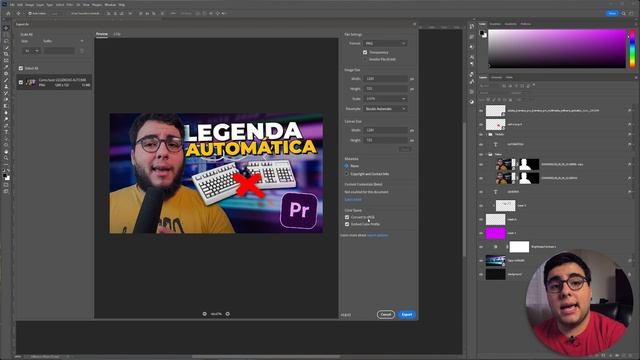Toggle the Select All checkbox

[21, 68]
